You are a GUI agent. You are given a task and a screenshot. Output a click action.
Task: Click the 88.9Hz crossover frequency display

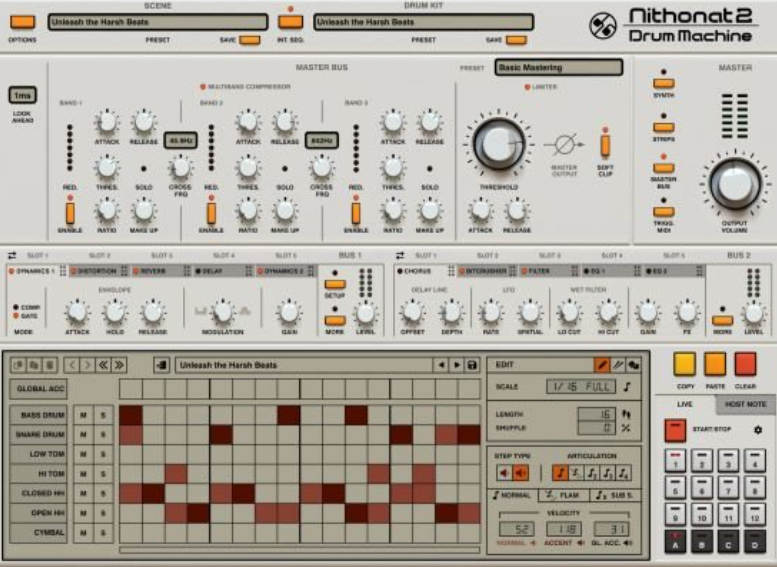tap(180, 141)
